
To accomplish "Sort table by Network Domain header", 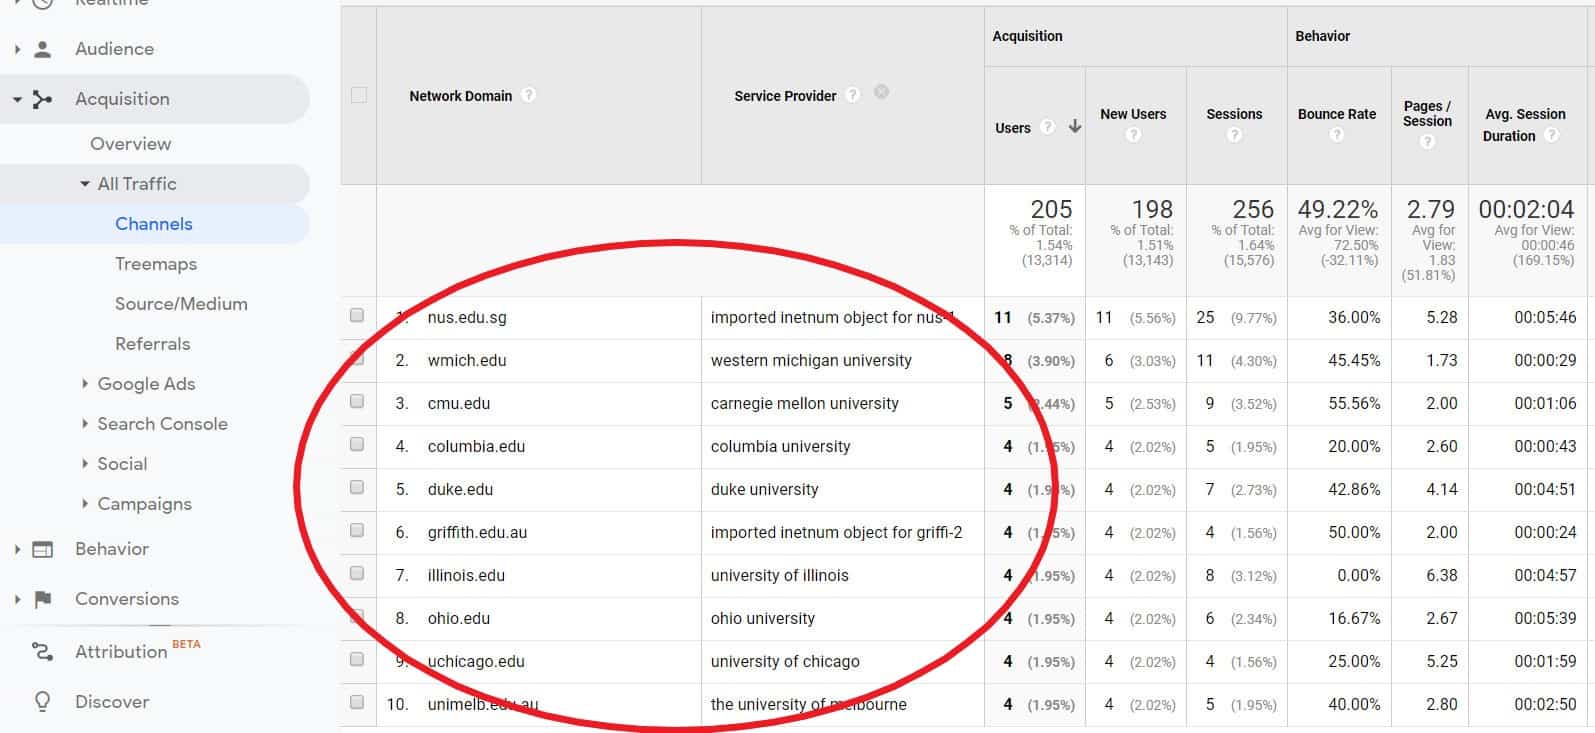I will pyautogui.click(x=460, y=96).
